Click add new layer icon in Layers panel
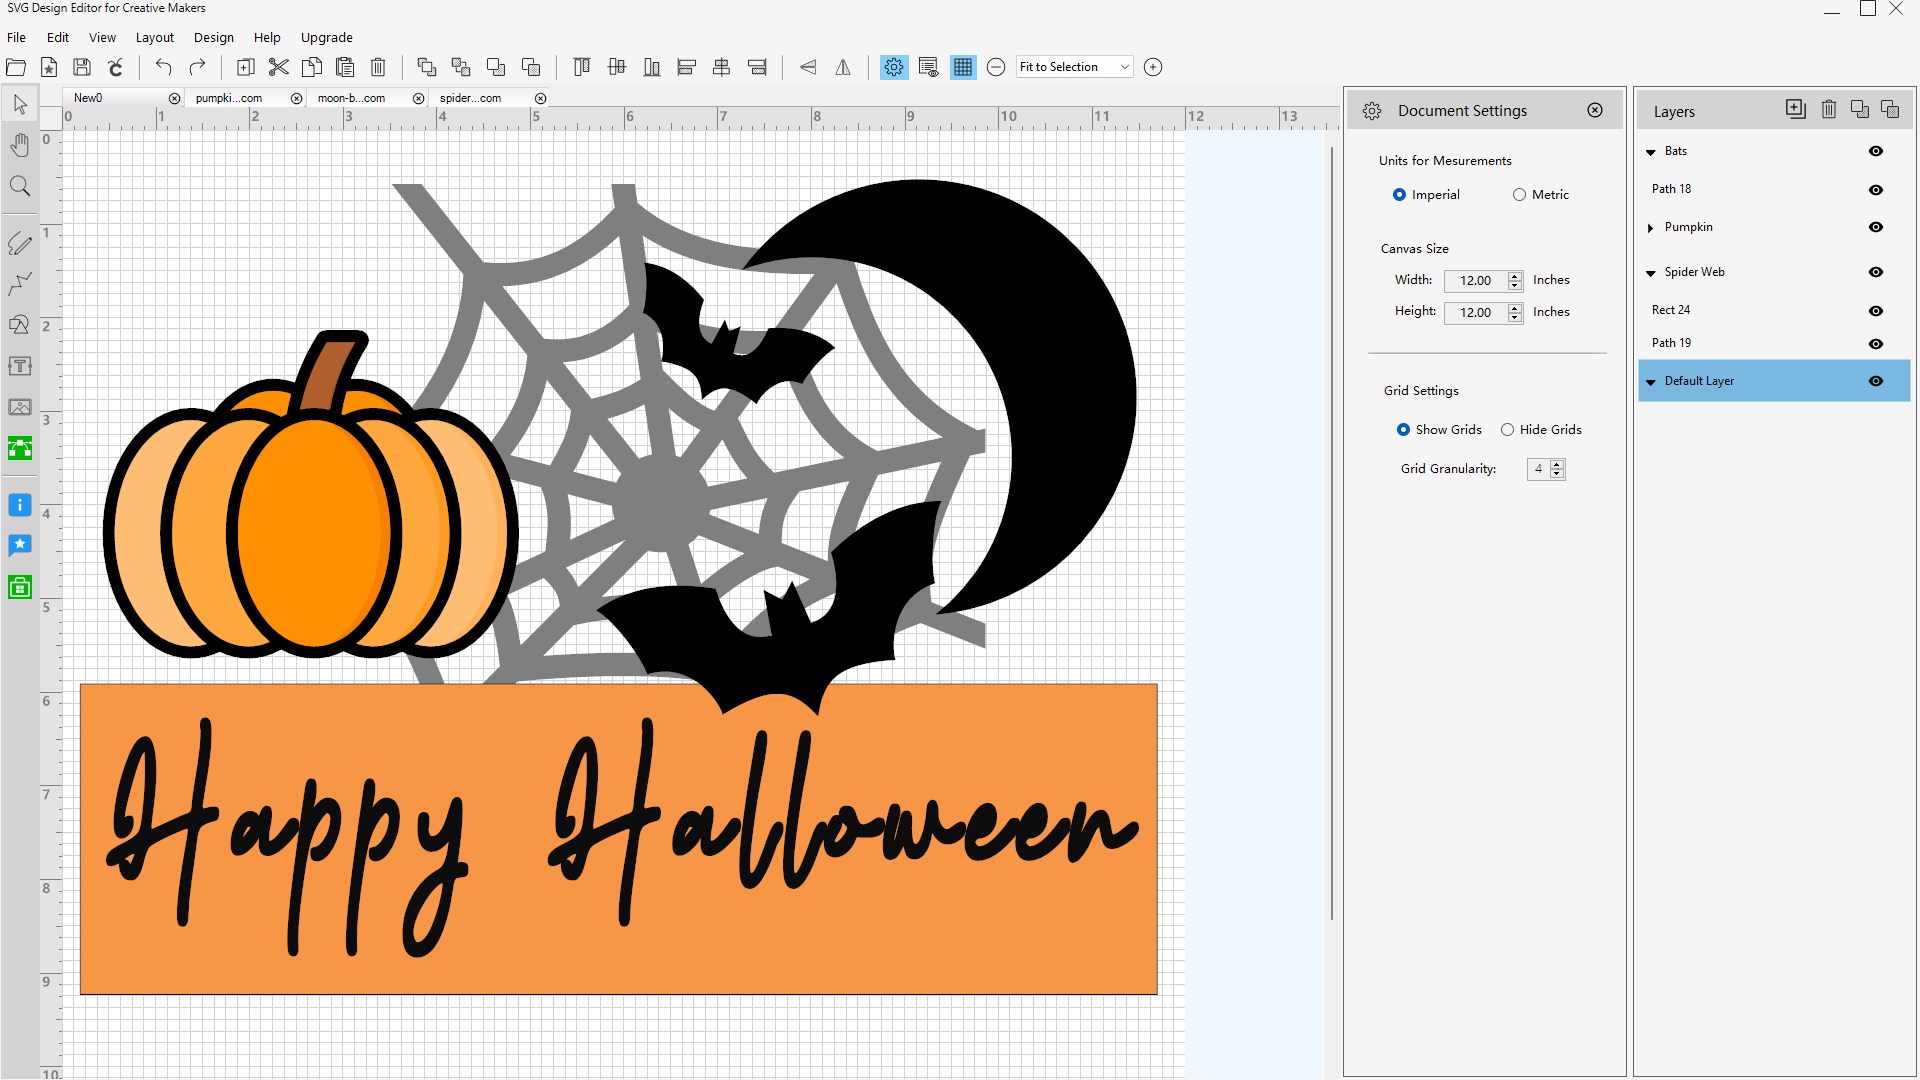The height and width of the screenshot is (1080, 1920). [x=1795, y=109]
